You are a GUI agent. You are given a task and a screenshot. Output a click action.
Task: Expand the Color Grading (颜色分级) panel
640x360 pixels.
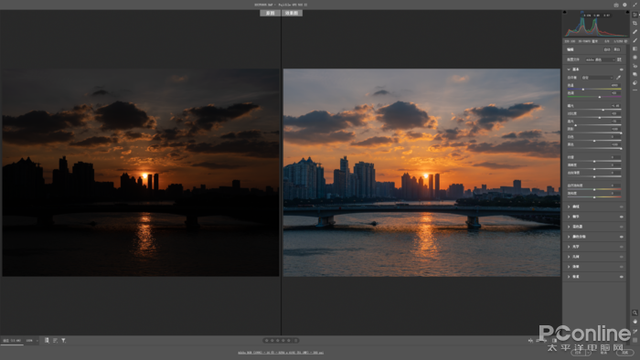[569, 237]
